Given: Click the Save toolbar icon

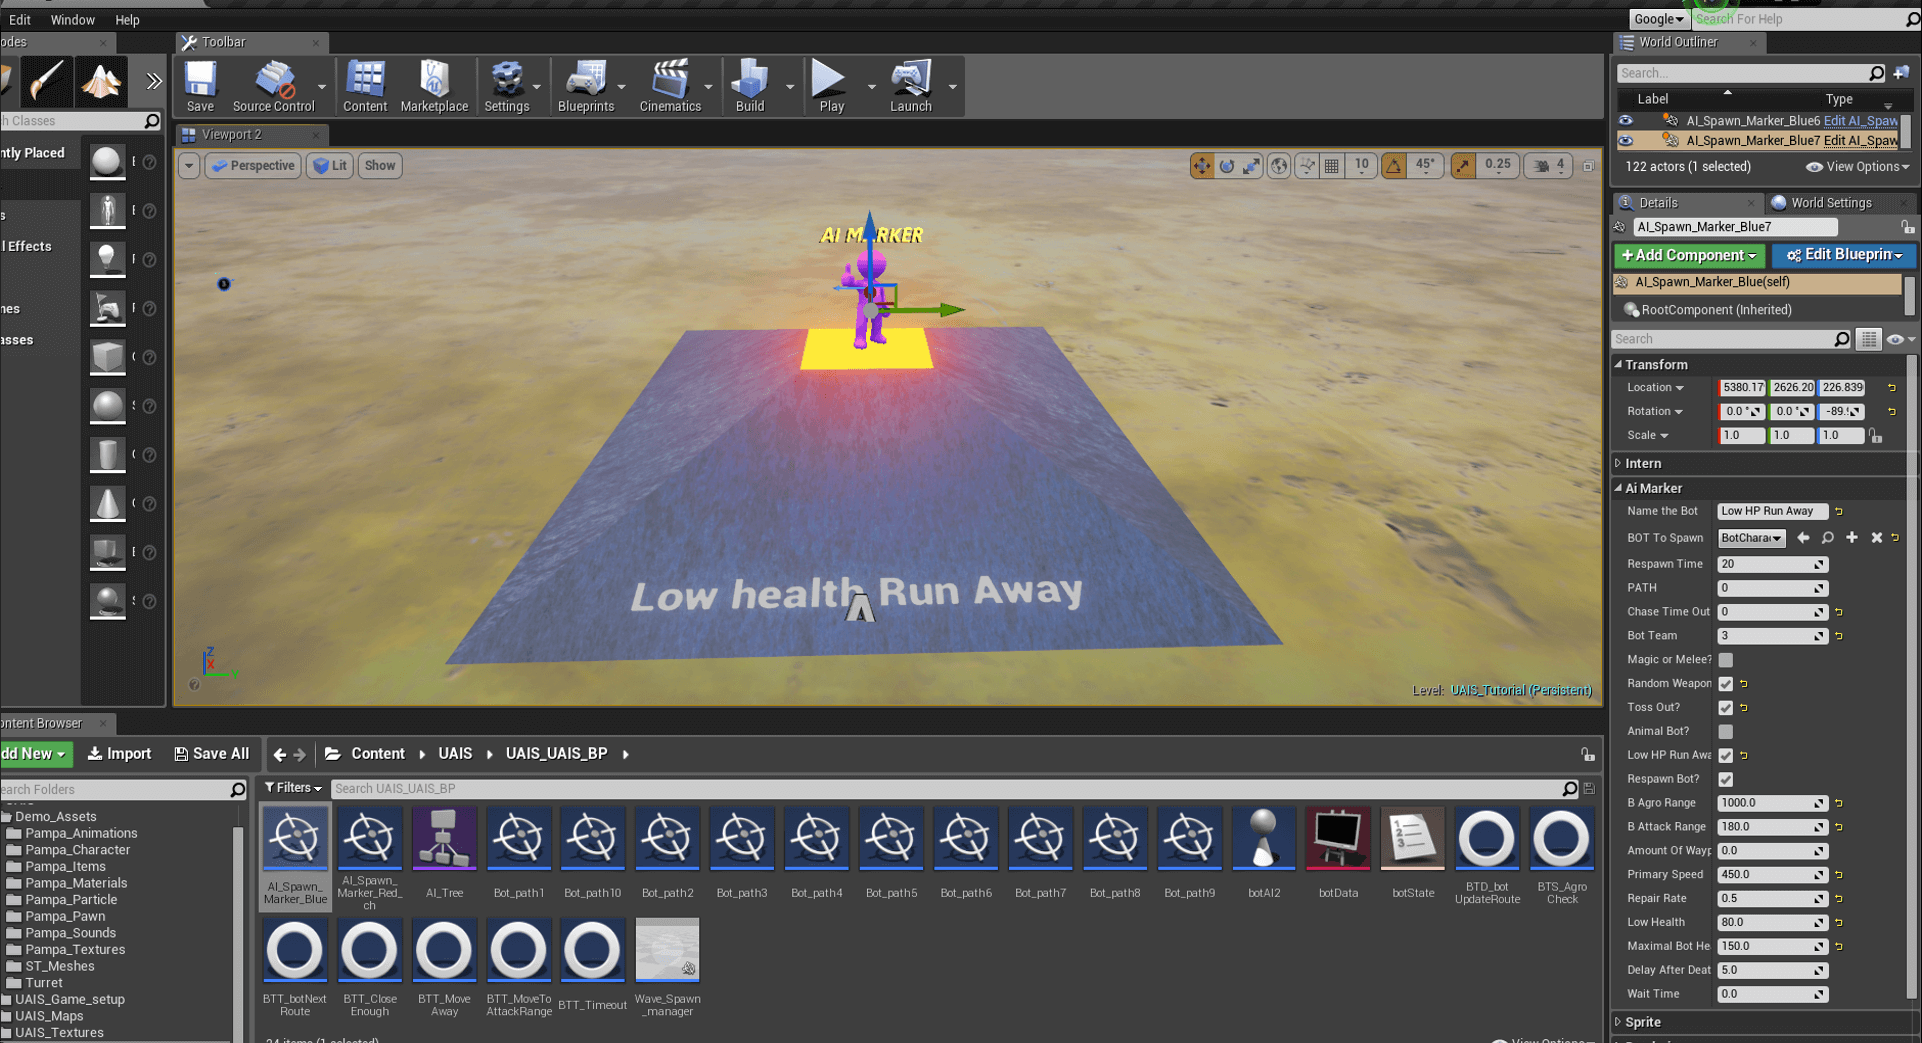Looking at the screenshot, I should click(200, 86).
